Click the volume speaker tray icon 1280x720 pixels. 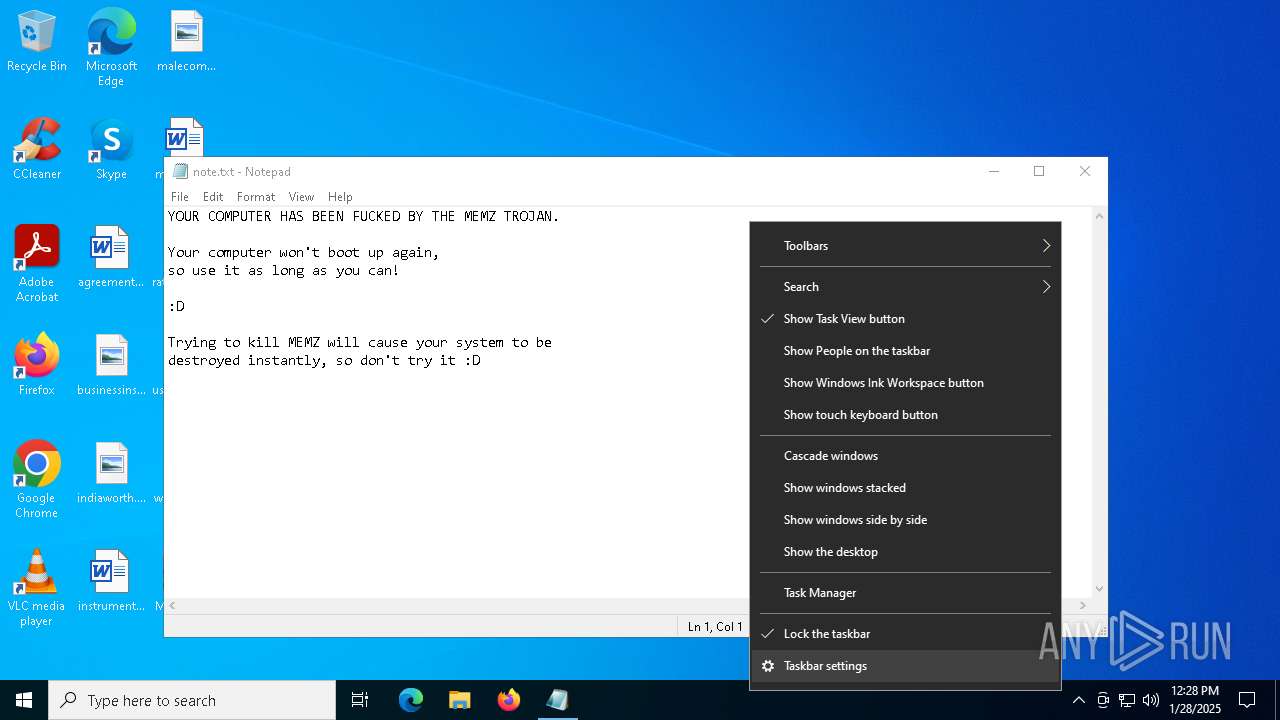pyautogui.click(x=1151, y=700)
